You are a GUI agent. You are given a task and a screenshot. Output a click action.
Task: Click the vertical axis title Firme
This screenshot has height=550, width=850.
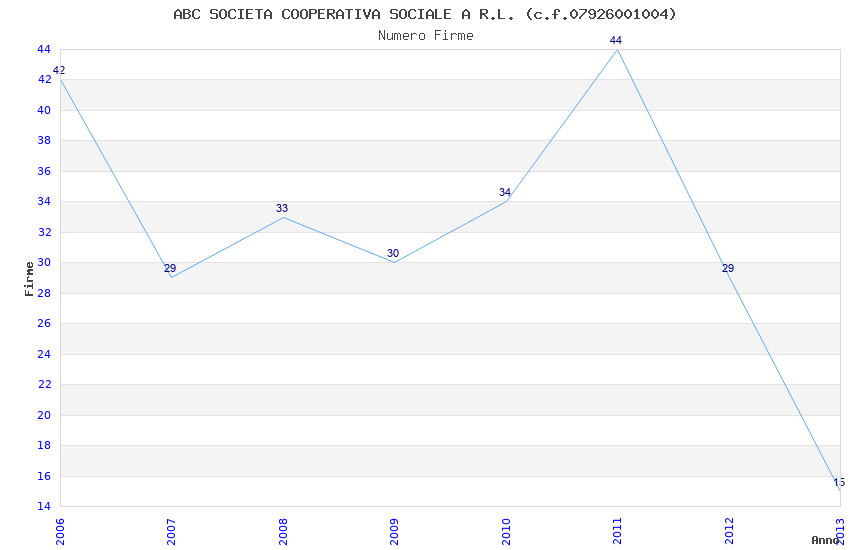tap(29, 279)
